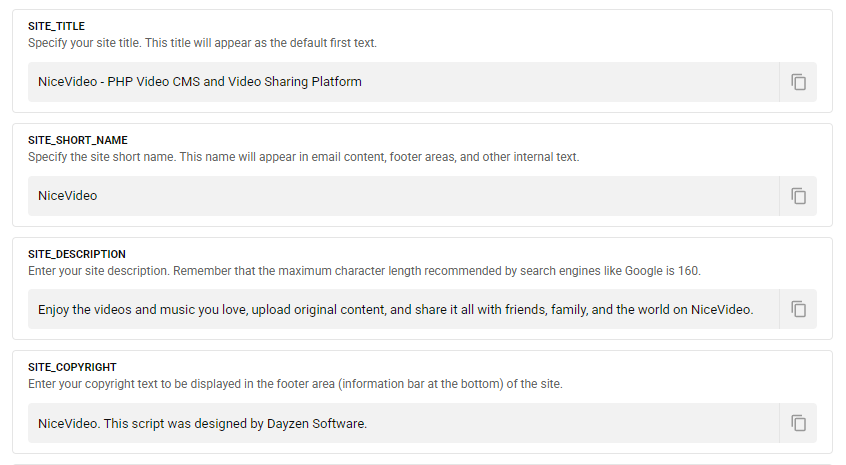Image resolution: width=846 pixels, height=465 pixels.
Task: Click the SITE_TITLE heading label
Action: click(x=56, y=27)
